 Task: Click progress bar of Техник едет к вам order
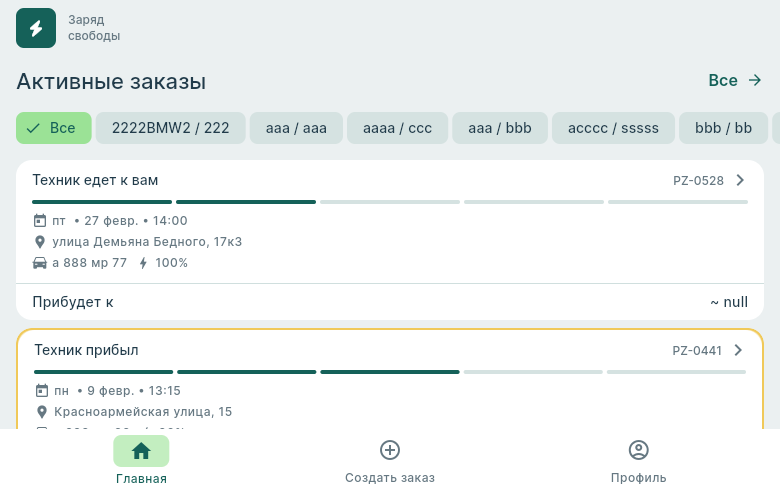pos(390,202)
